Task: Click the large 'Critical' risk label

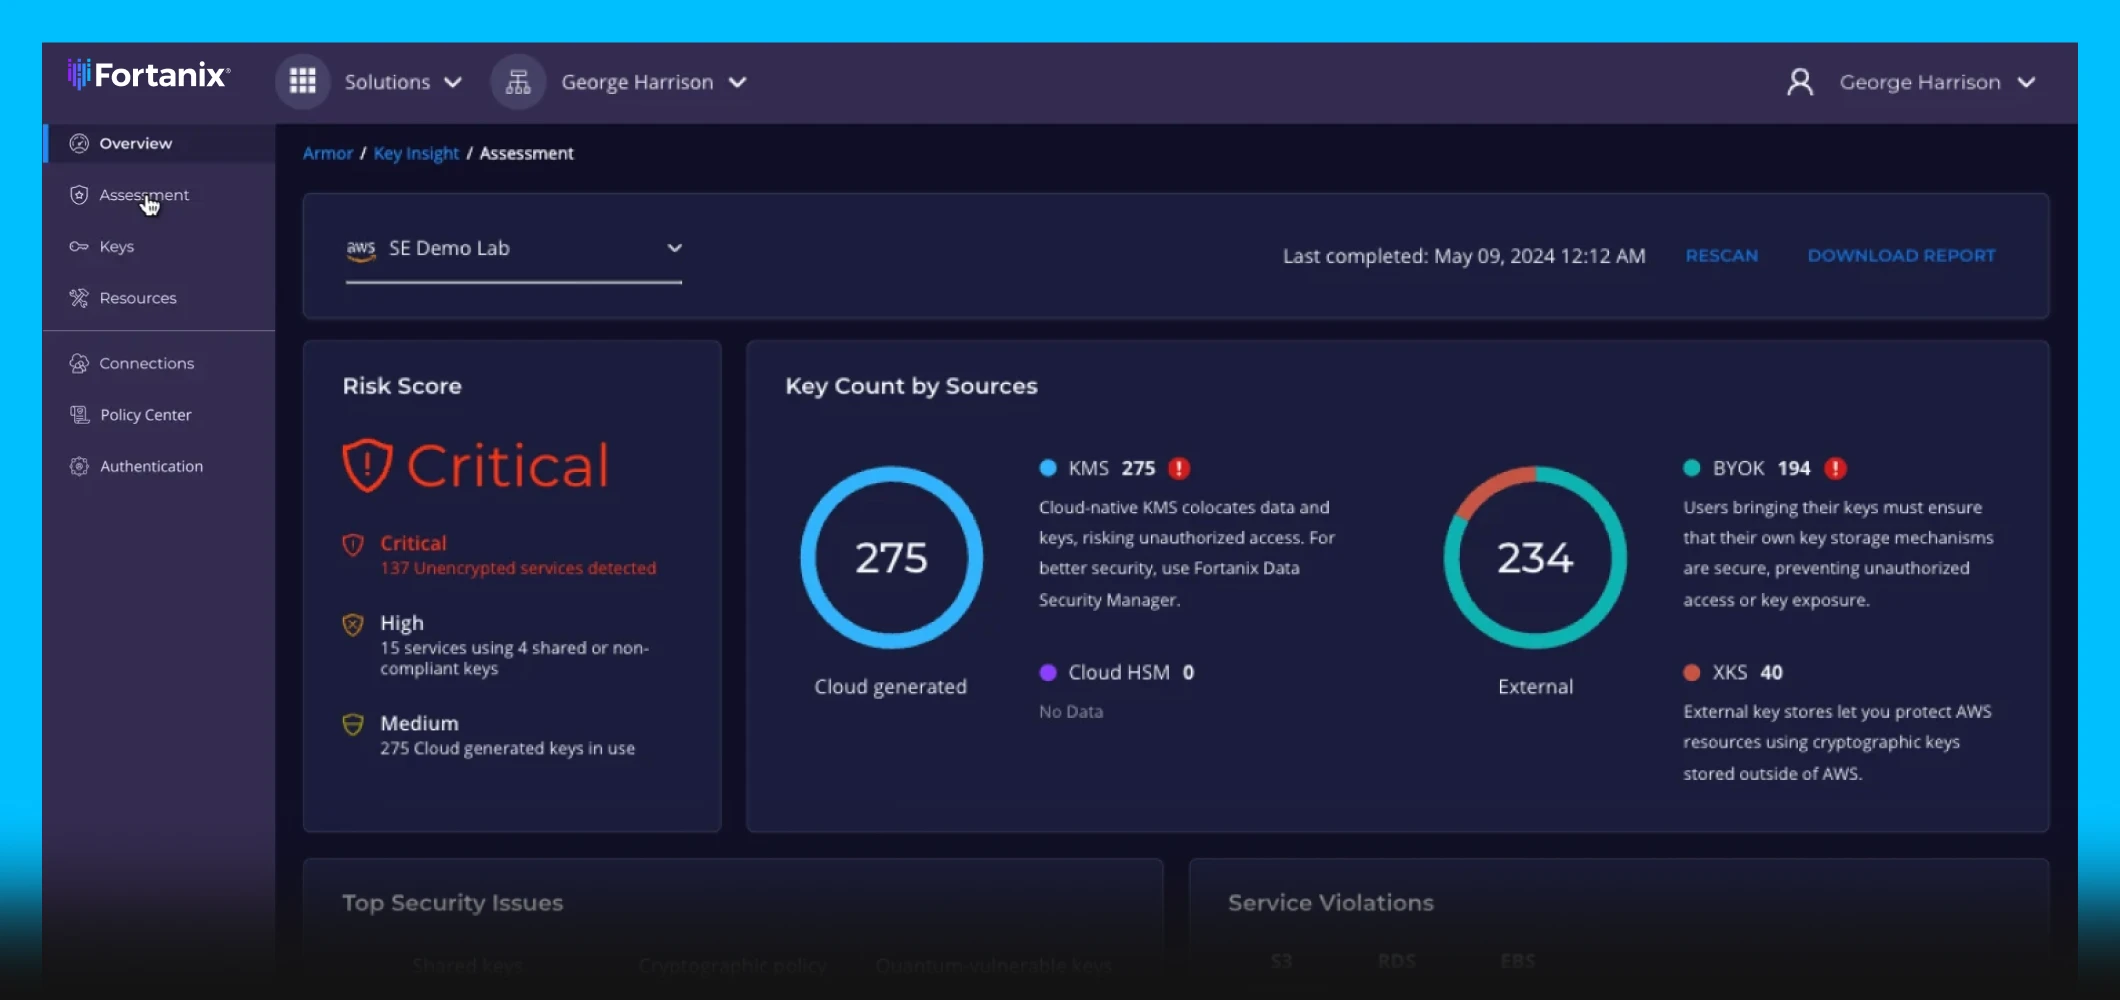Action: pyautogui.click(x=508, y=466)
